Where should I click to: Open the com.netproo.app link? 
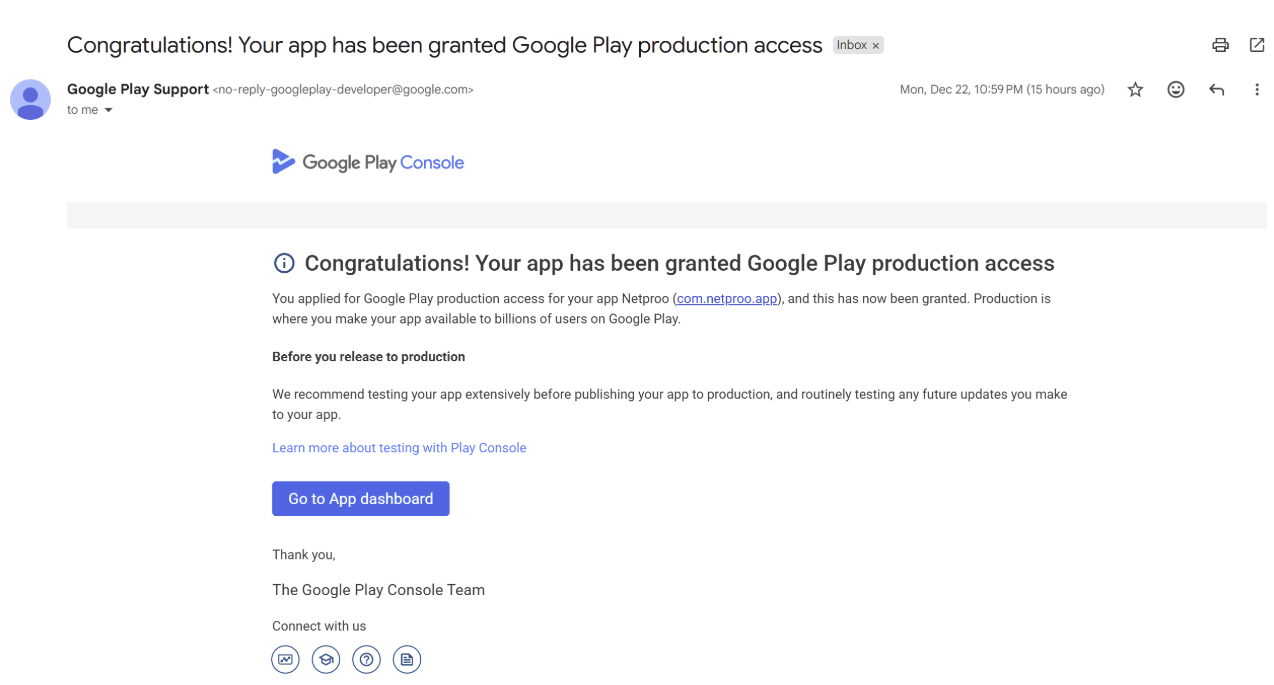727,299
